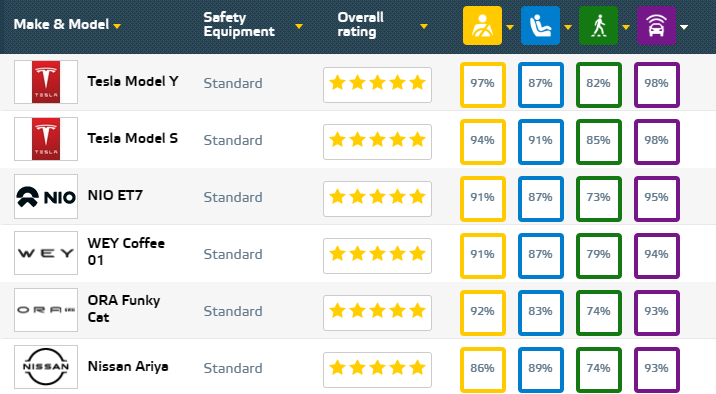Viewport: 716px width, 394px height.
Task: Open the Tesla Model S result link
Action: pyautogui.click(x=132, y=138)
